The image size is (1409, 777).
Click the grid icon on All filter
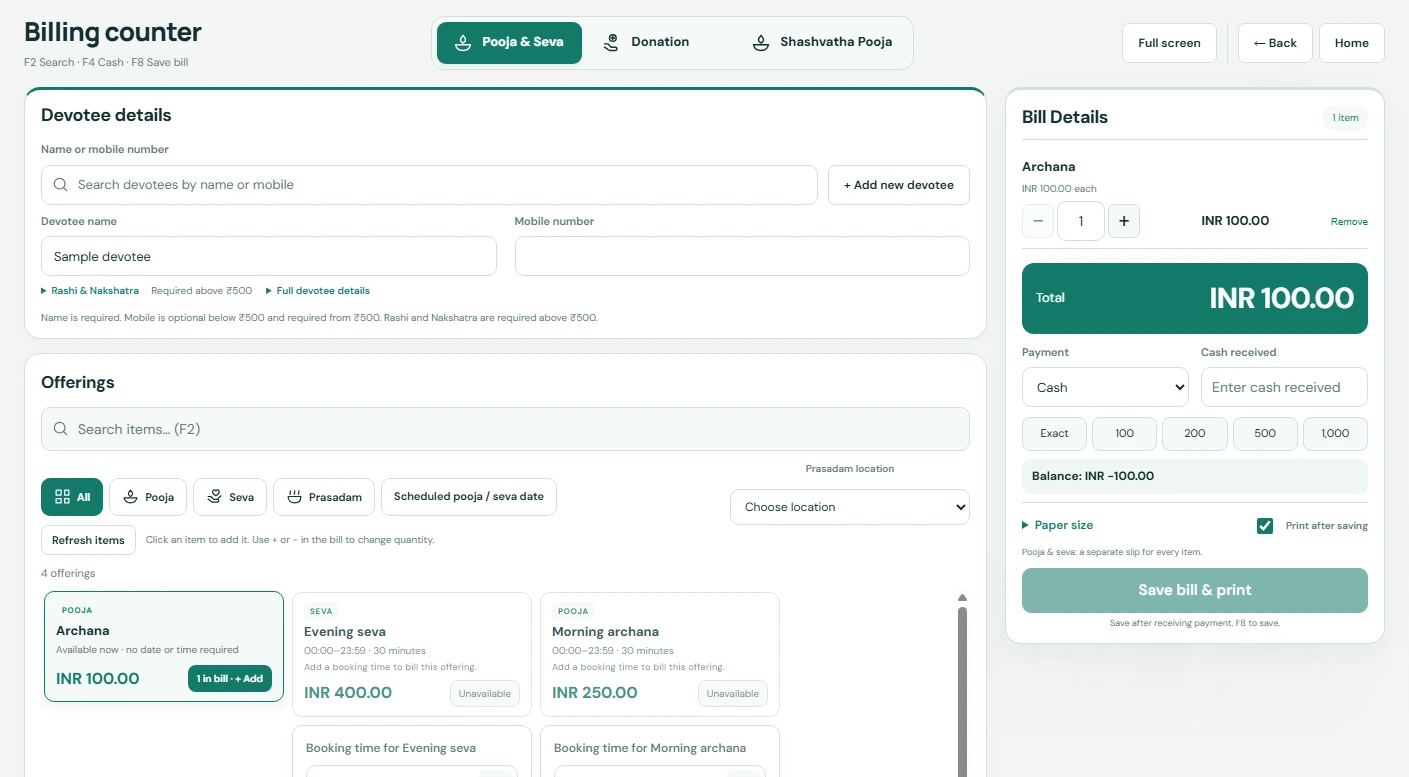pyautogui.click(x=62, y=497)
